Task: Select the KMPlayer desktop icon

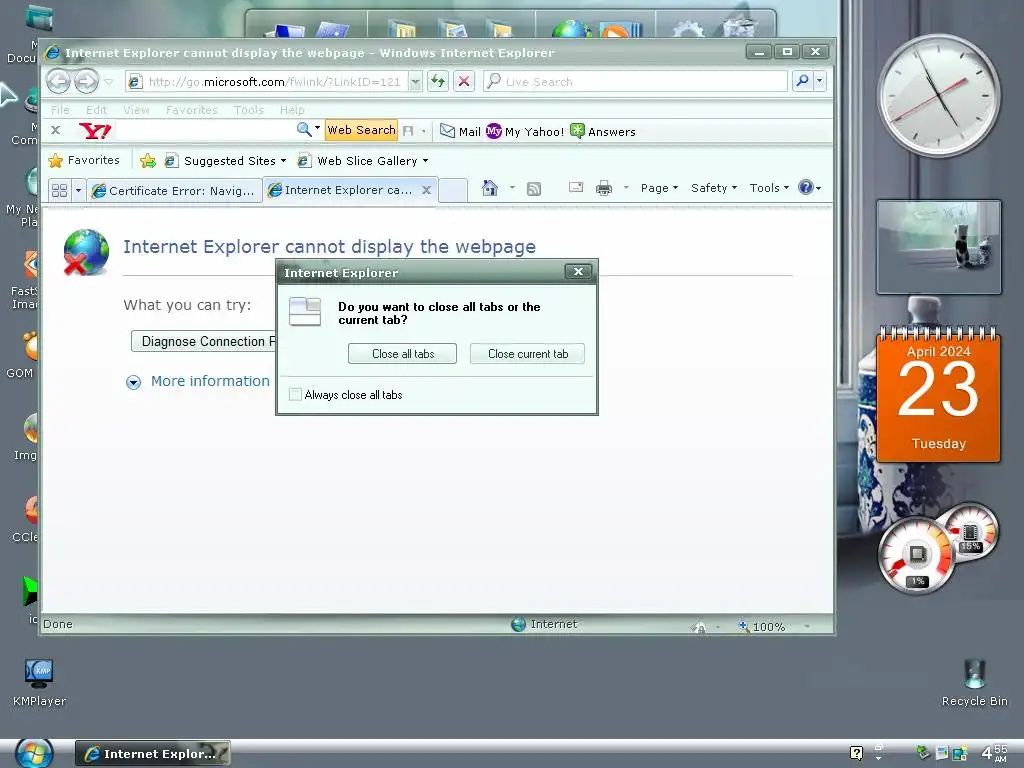Action: point(39,682)
